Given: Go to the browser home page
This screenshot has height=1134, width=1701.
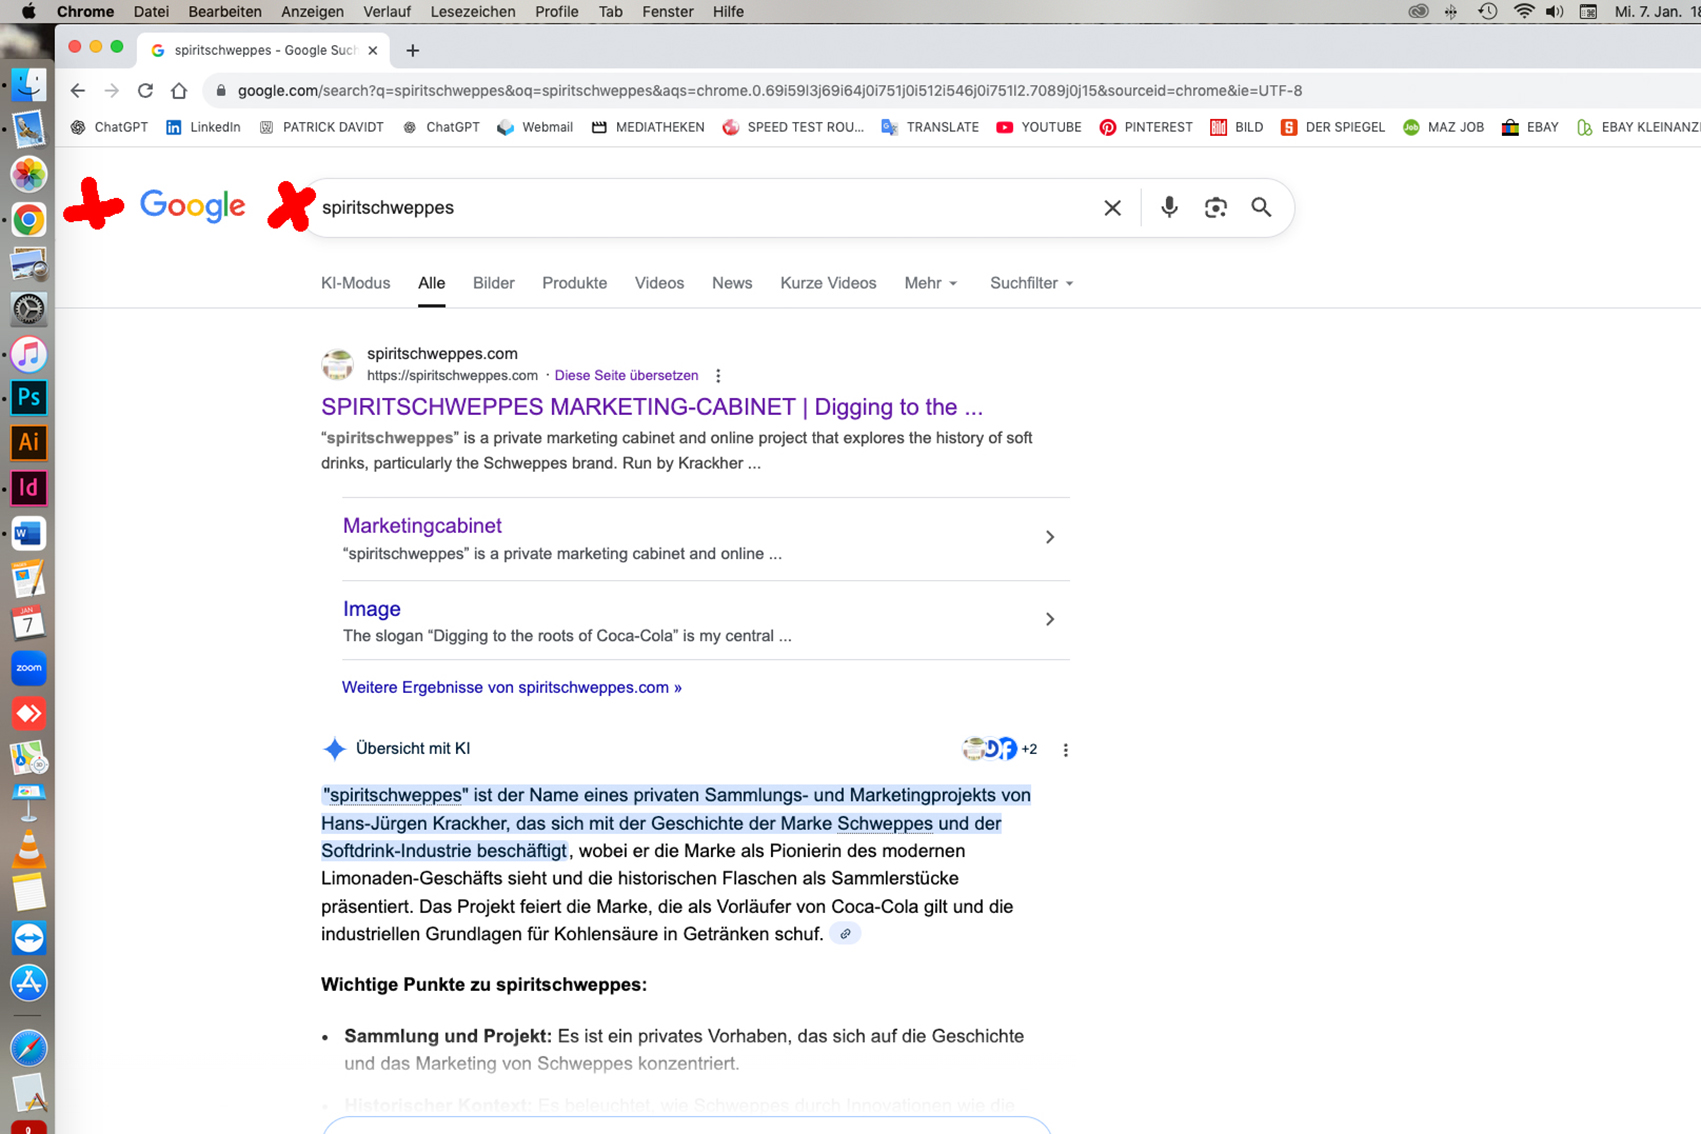Looking at the screenshot, I should 179,91.
